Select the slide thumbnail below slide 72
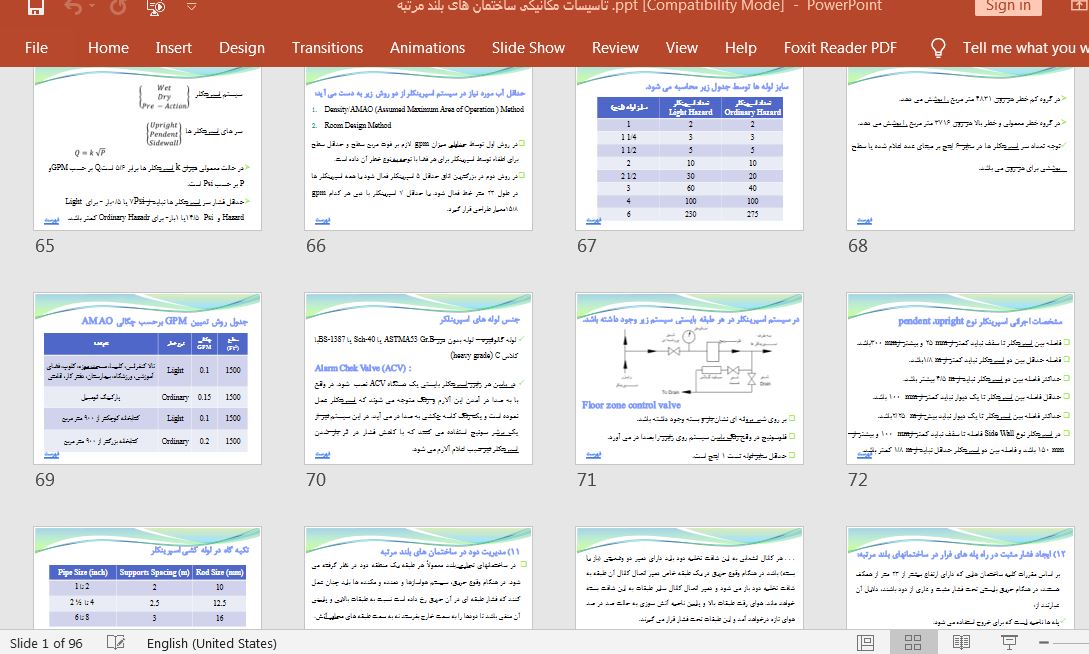The image size is (1089, 654). [960, 578]
